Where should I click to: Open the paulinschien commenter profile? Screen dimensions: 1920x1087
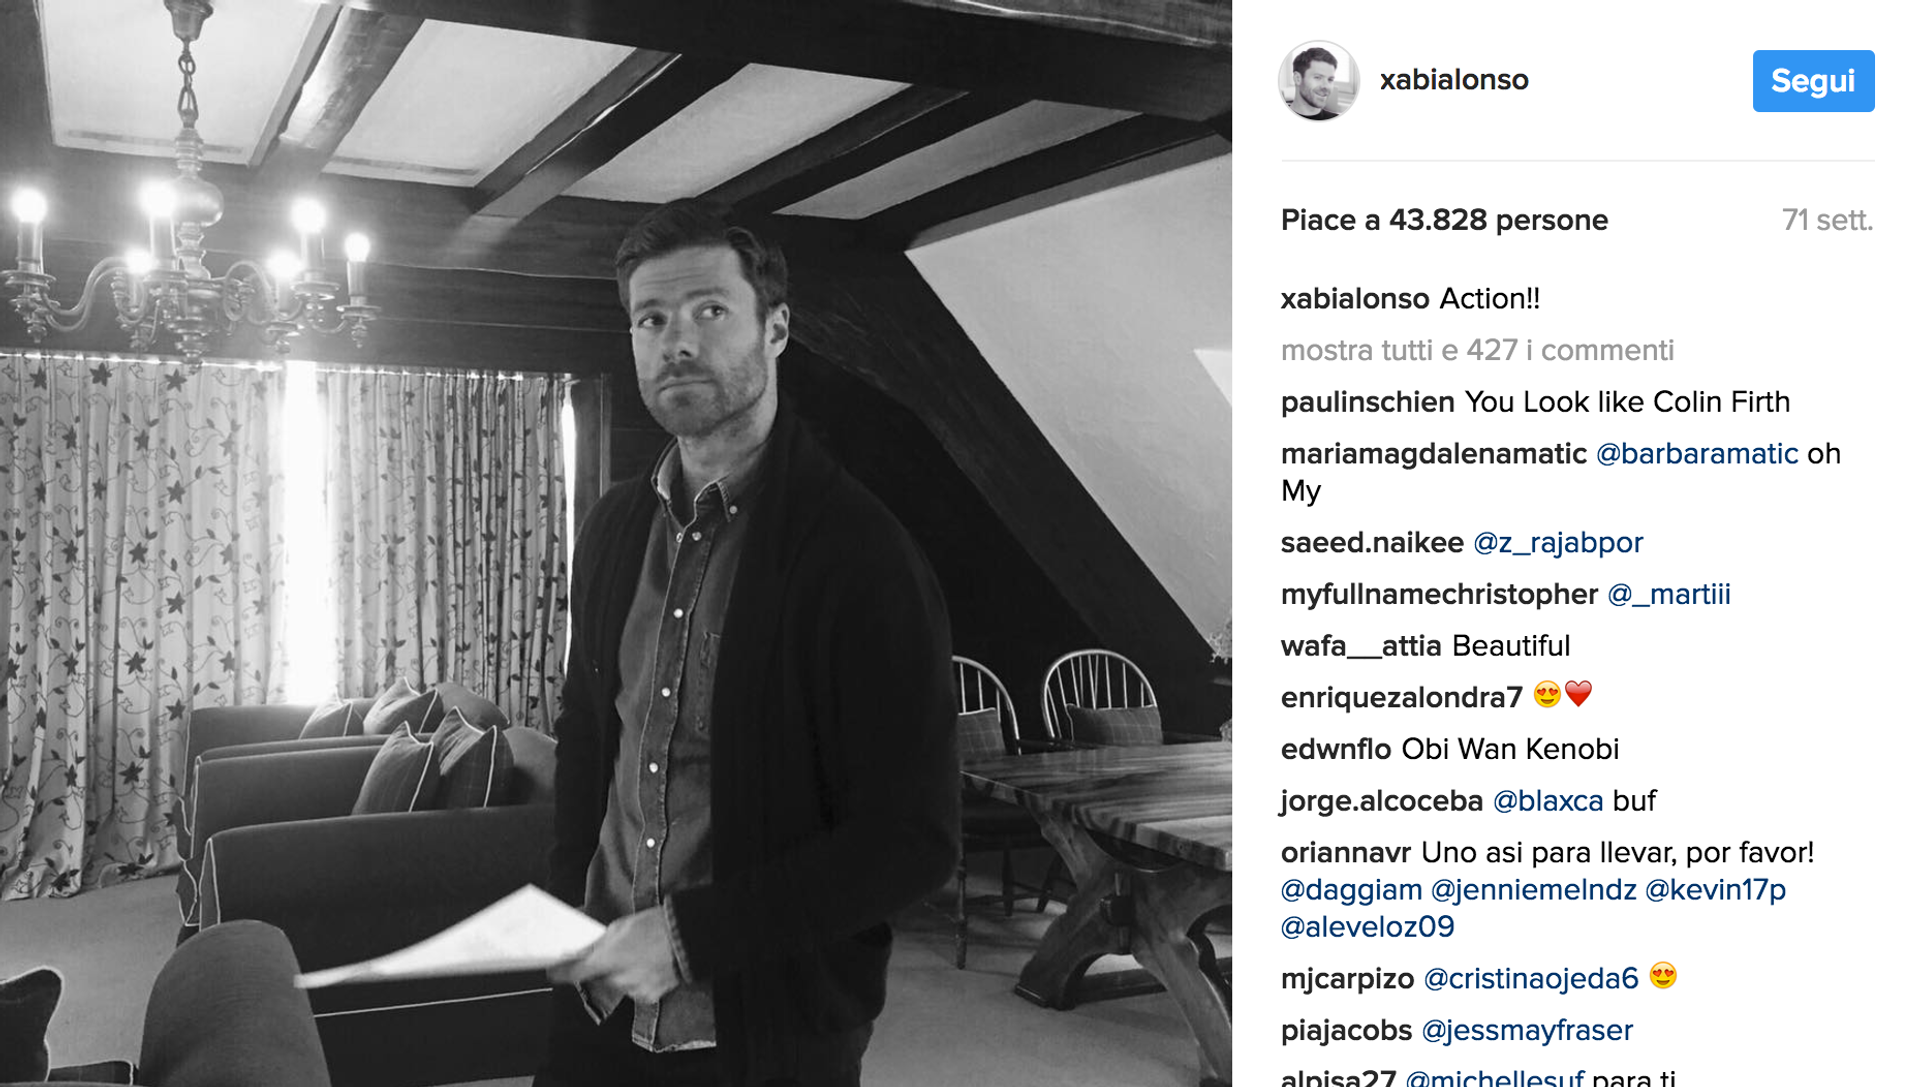pyautogui.click(x=1367, y=402)
